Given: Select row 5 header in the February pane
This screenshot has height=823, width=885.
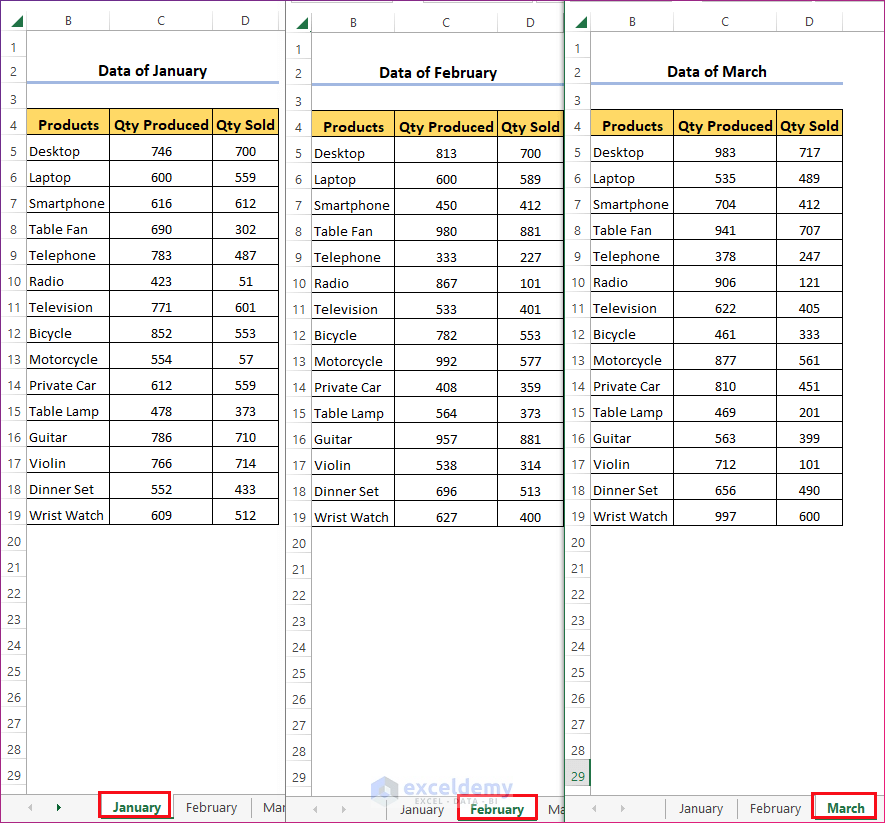Looking at the screenshot, I should (298, 153).
